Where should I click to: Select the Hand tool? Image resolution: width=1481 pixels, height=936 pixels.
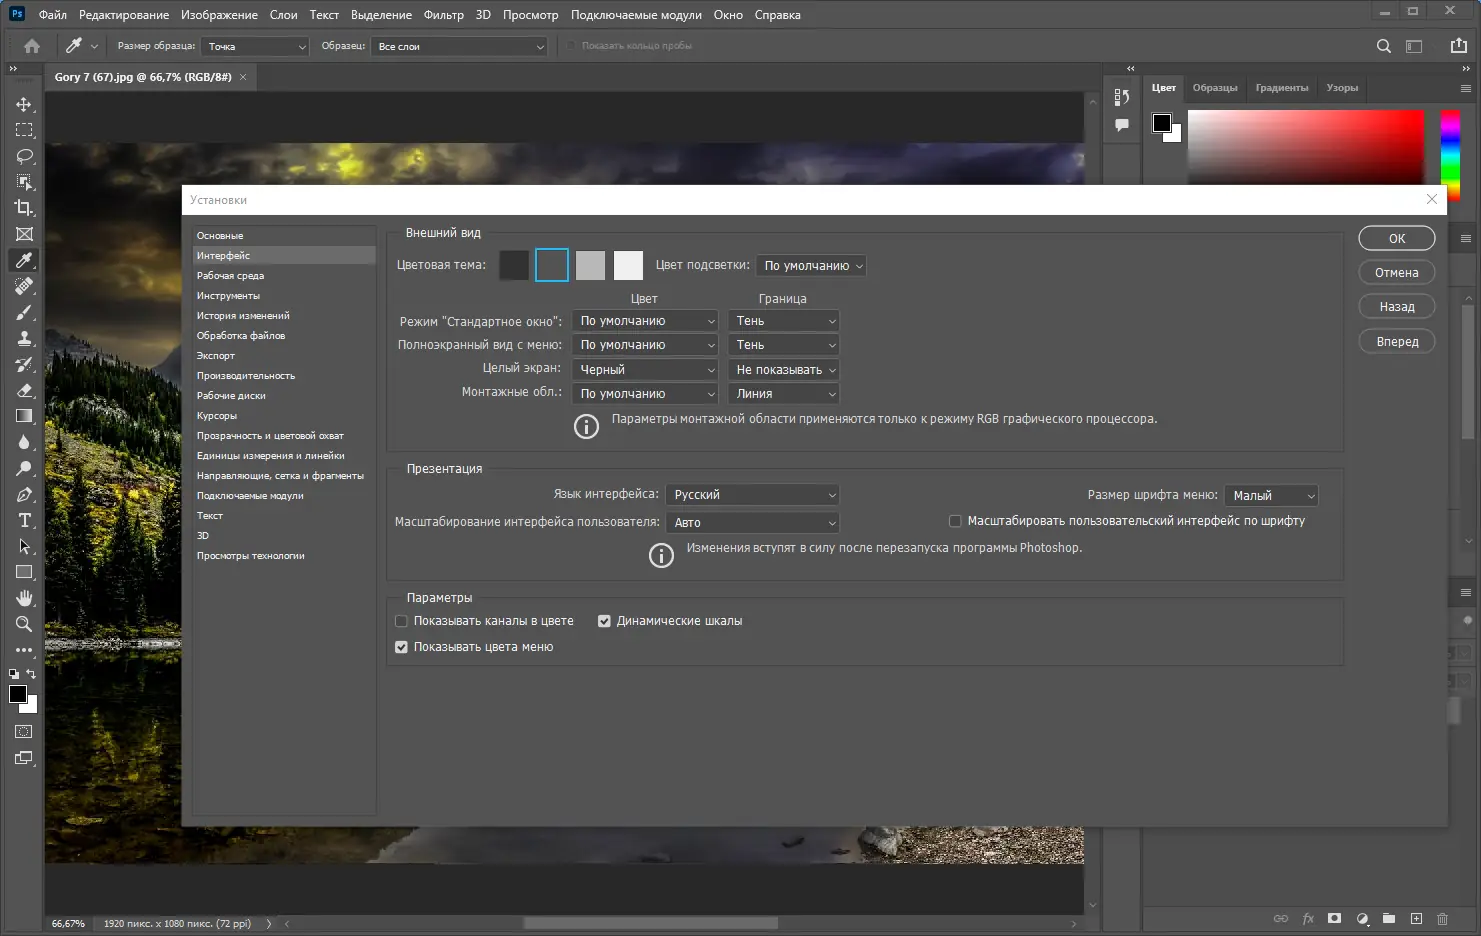tap(24, 598)
